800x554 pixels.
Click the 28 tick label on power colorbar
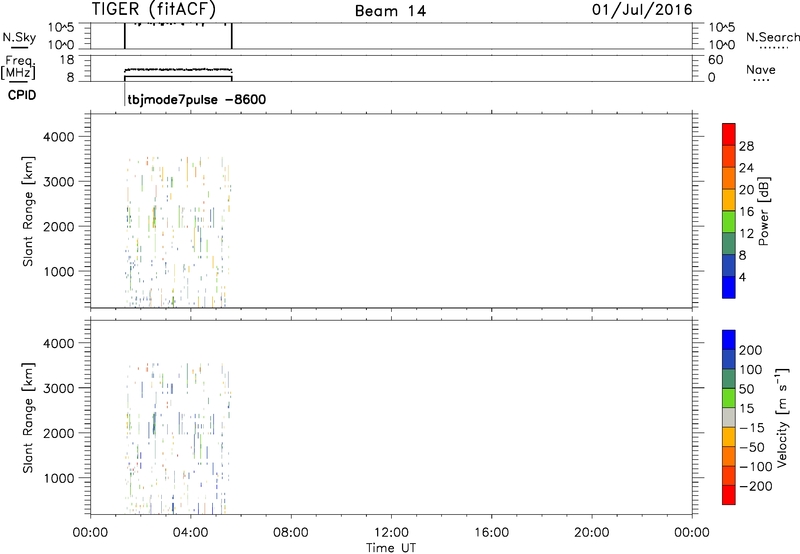pyautogui.click(x=746, y=146)
